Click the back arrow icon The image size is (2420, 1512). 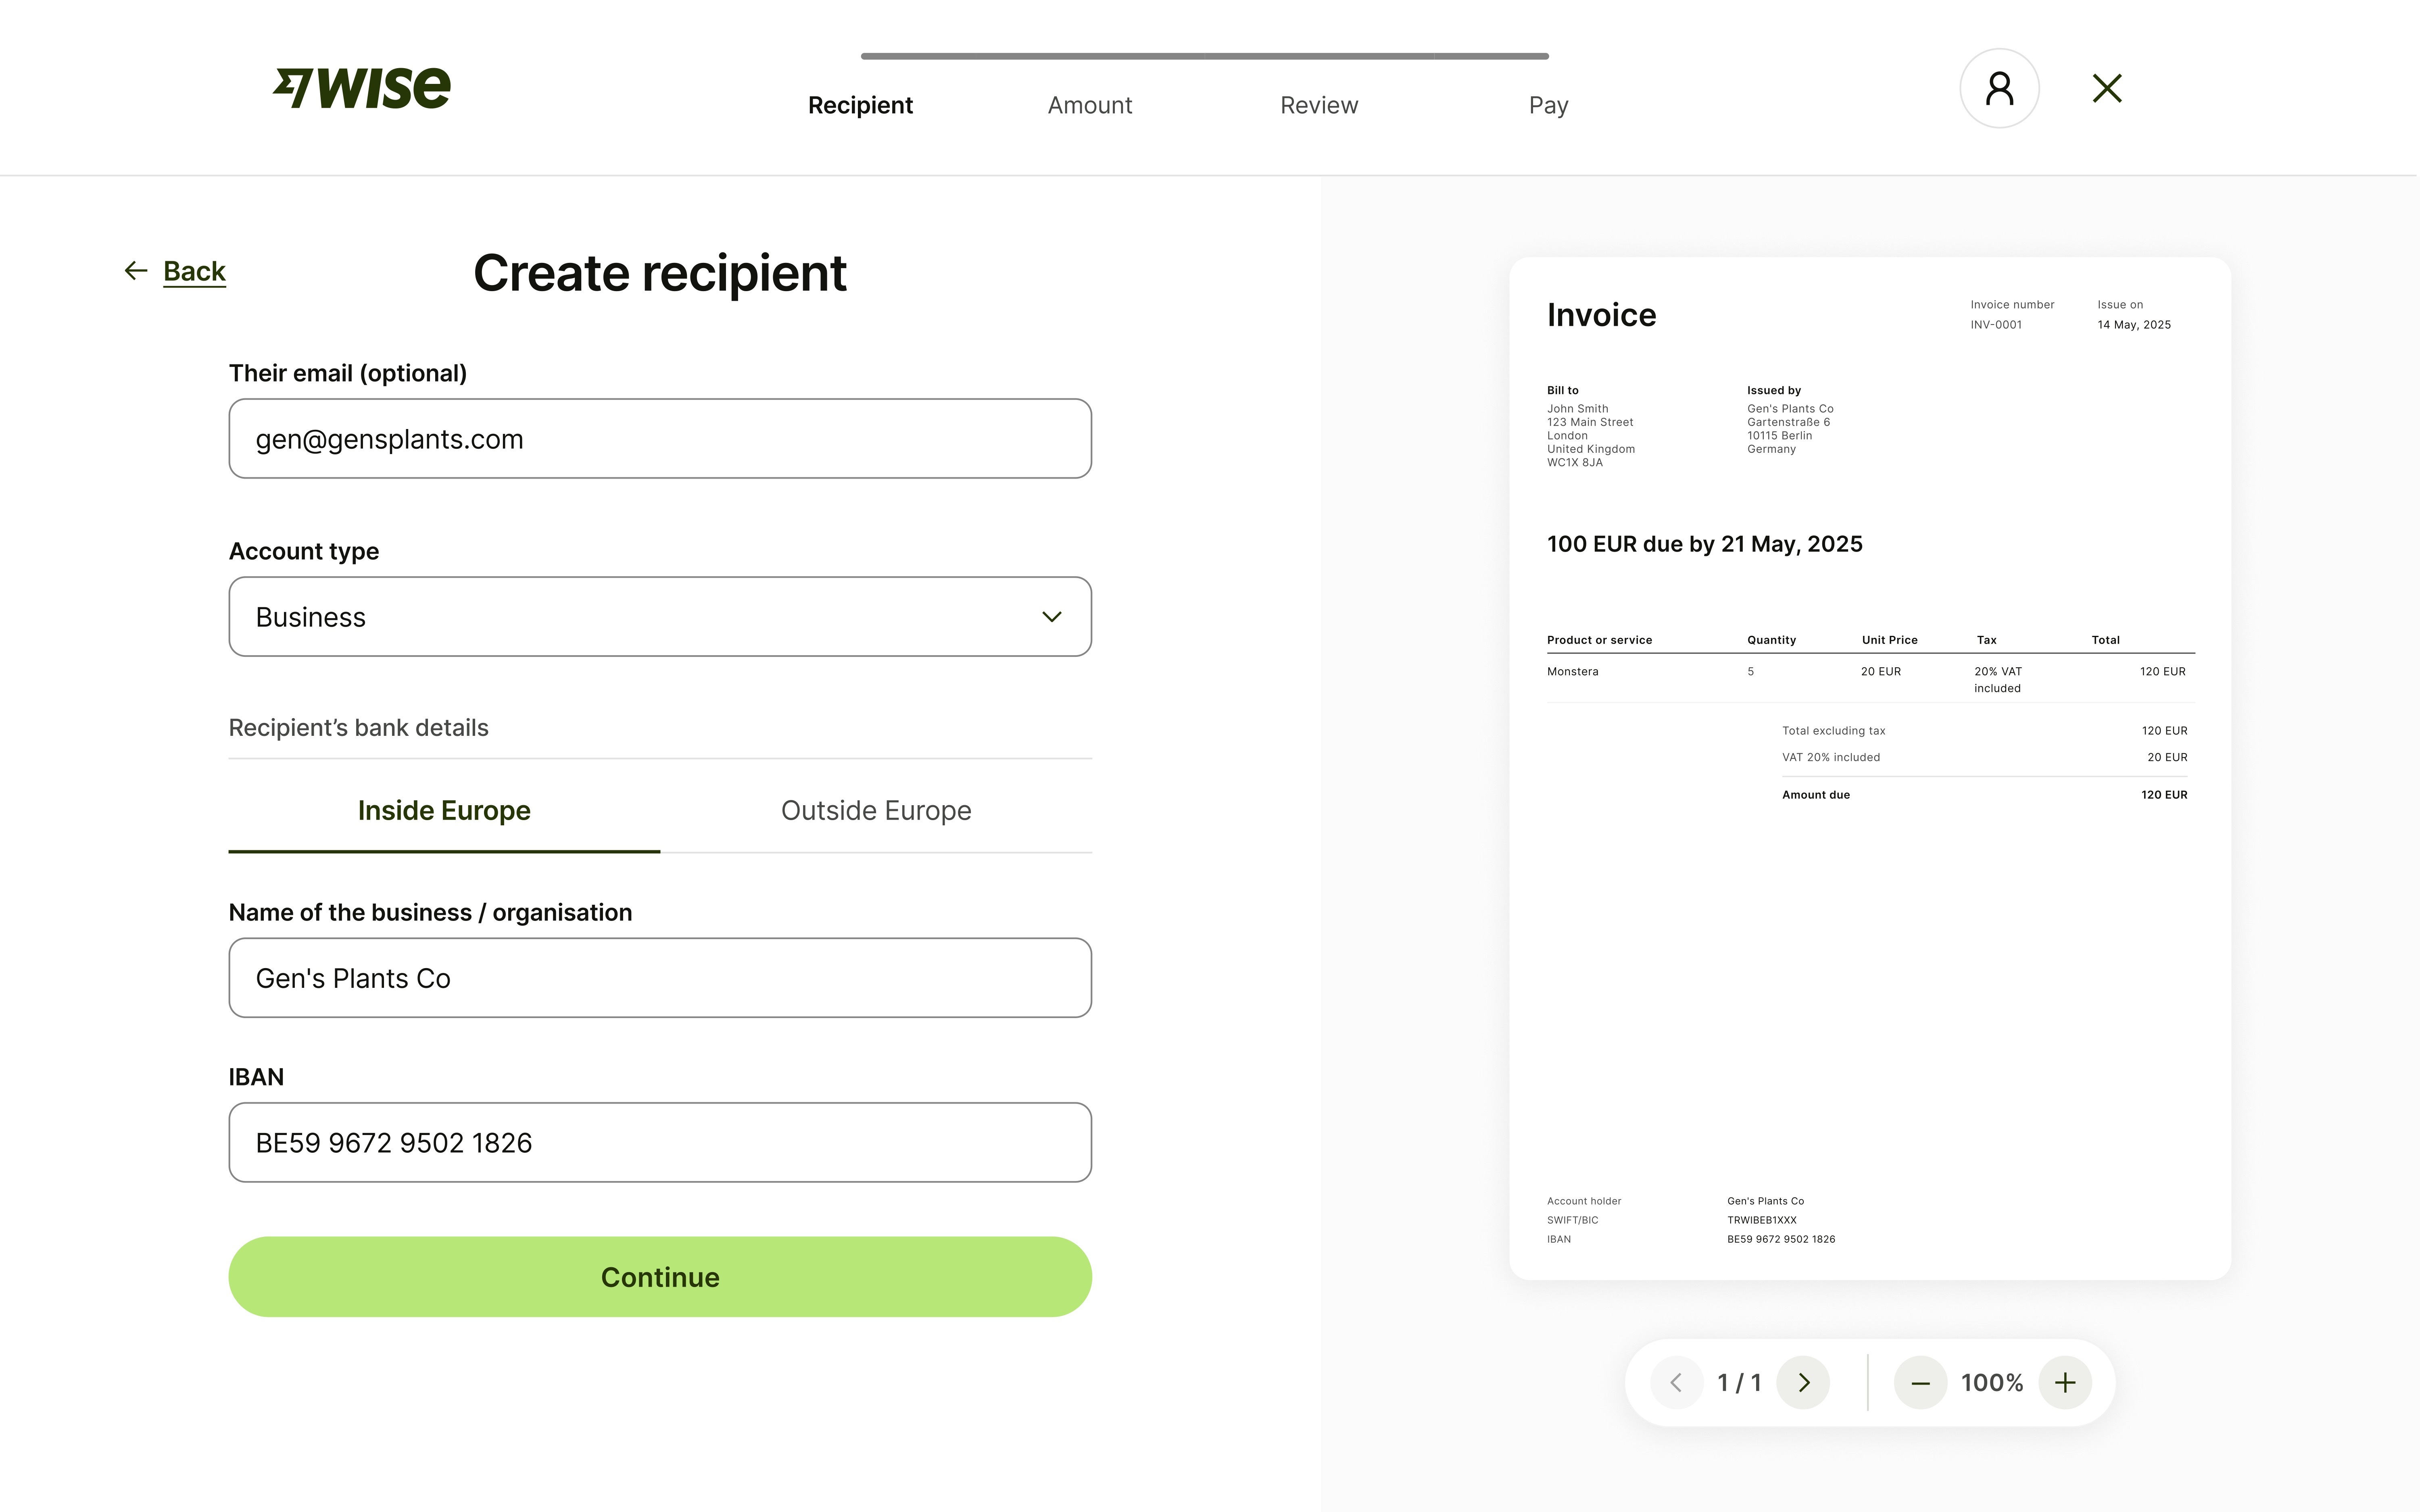[x=136, y=271]
